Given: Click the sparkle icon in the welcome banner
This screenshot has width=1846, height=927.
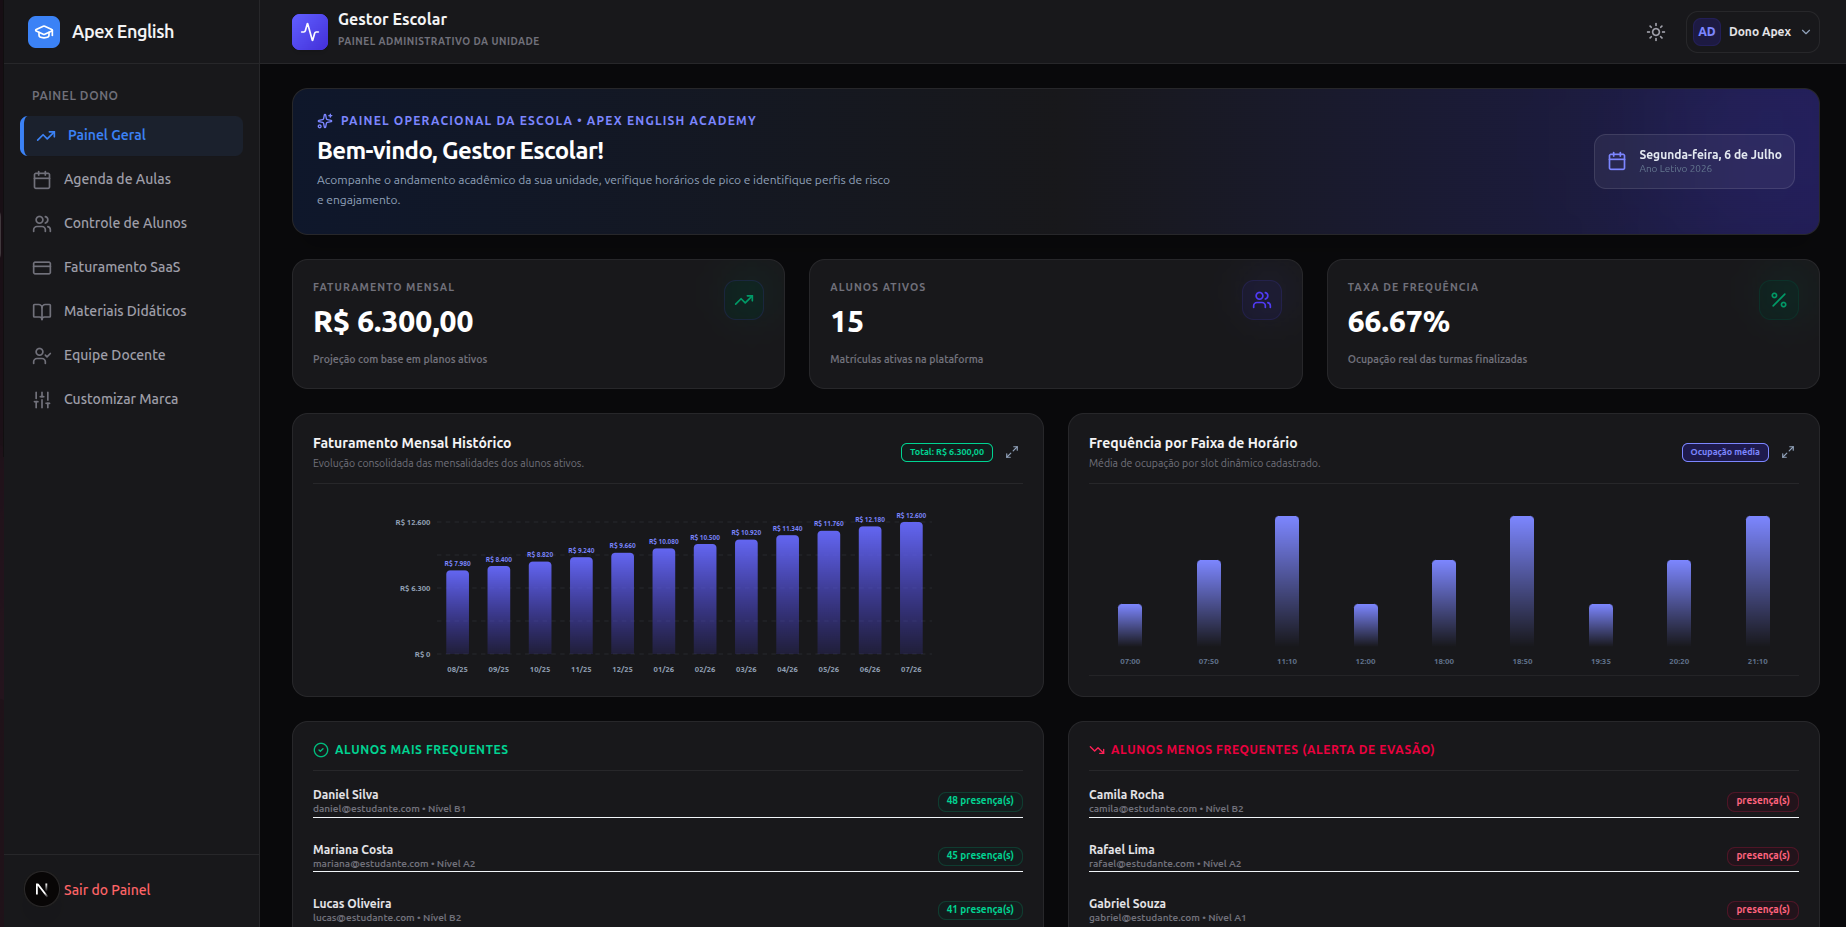Looking at the screenshot, I should [325, 121].
